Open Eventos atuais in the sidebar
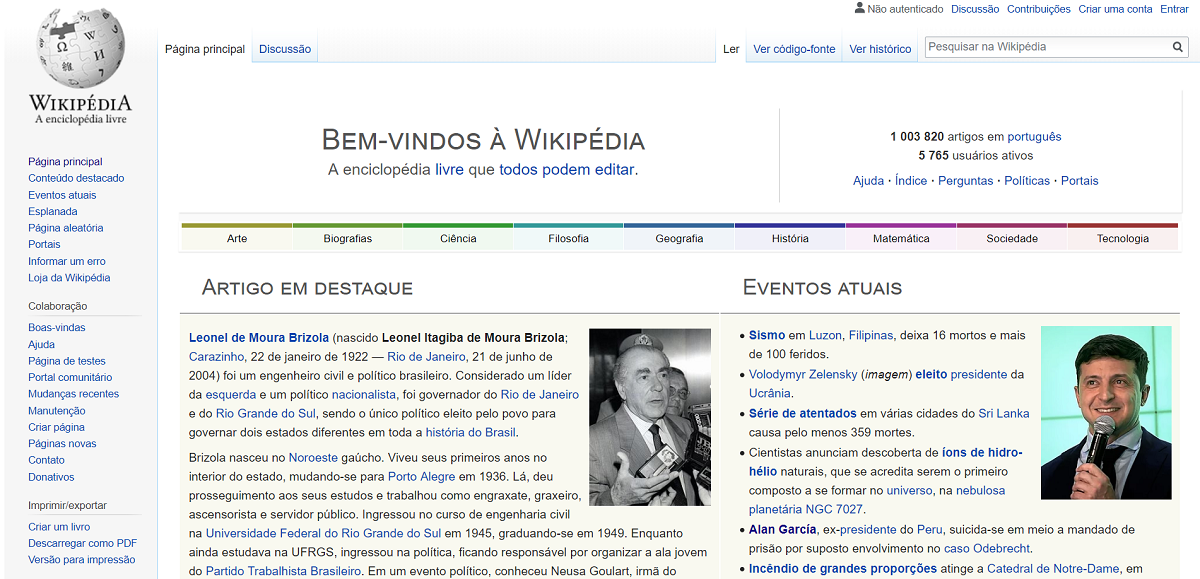The height and width of the screenshot is (579, 1200). point(62,195)
